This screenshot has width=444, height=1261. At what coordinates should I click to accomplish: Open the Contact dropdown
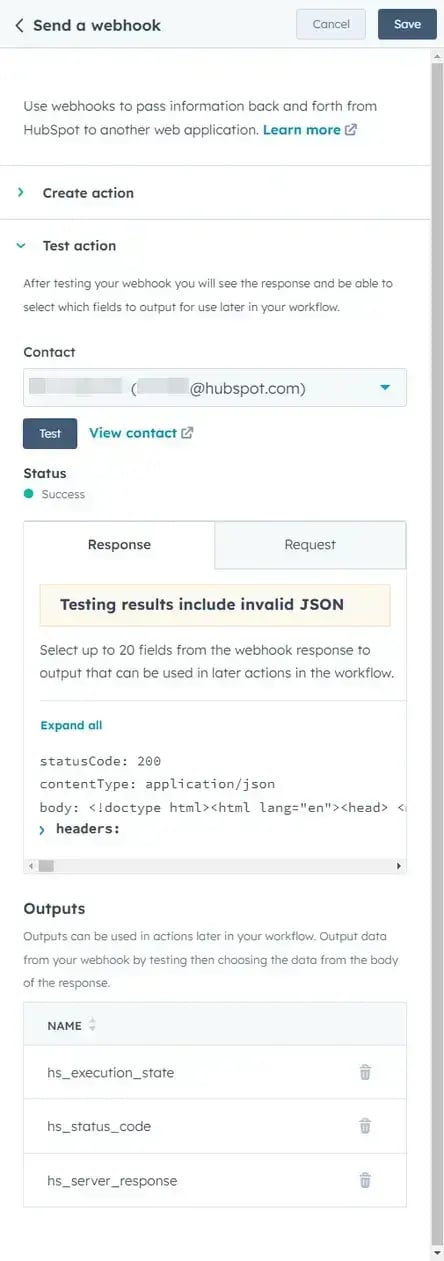[215, 388]
